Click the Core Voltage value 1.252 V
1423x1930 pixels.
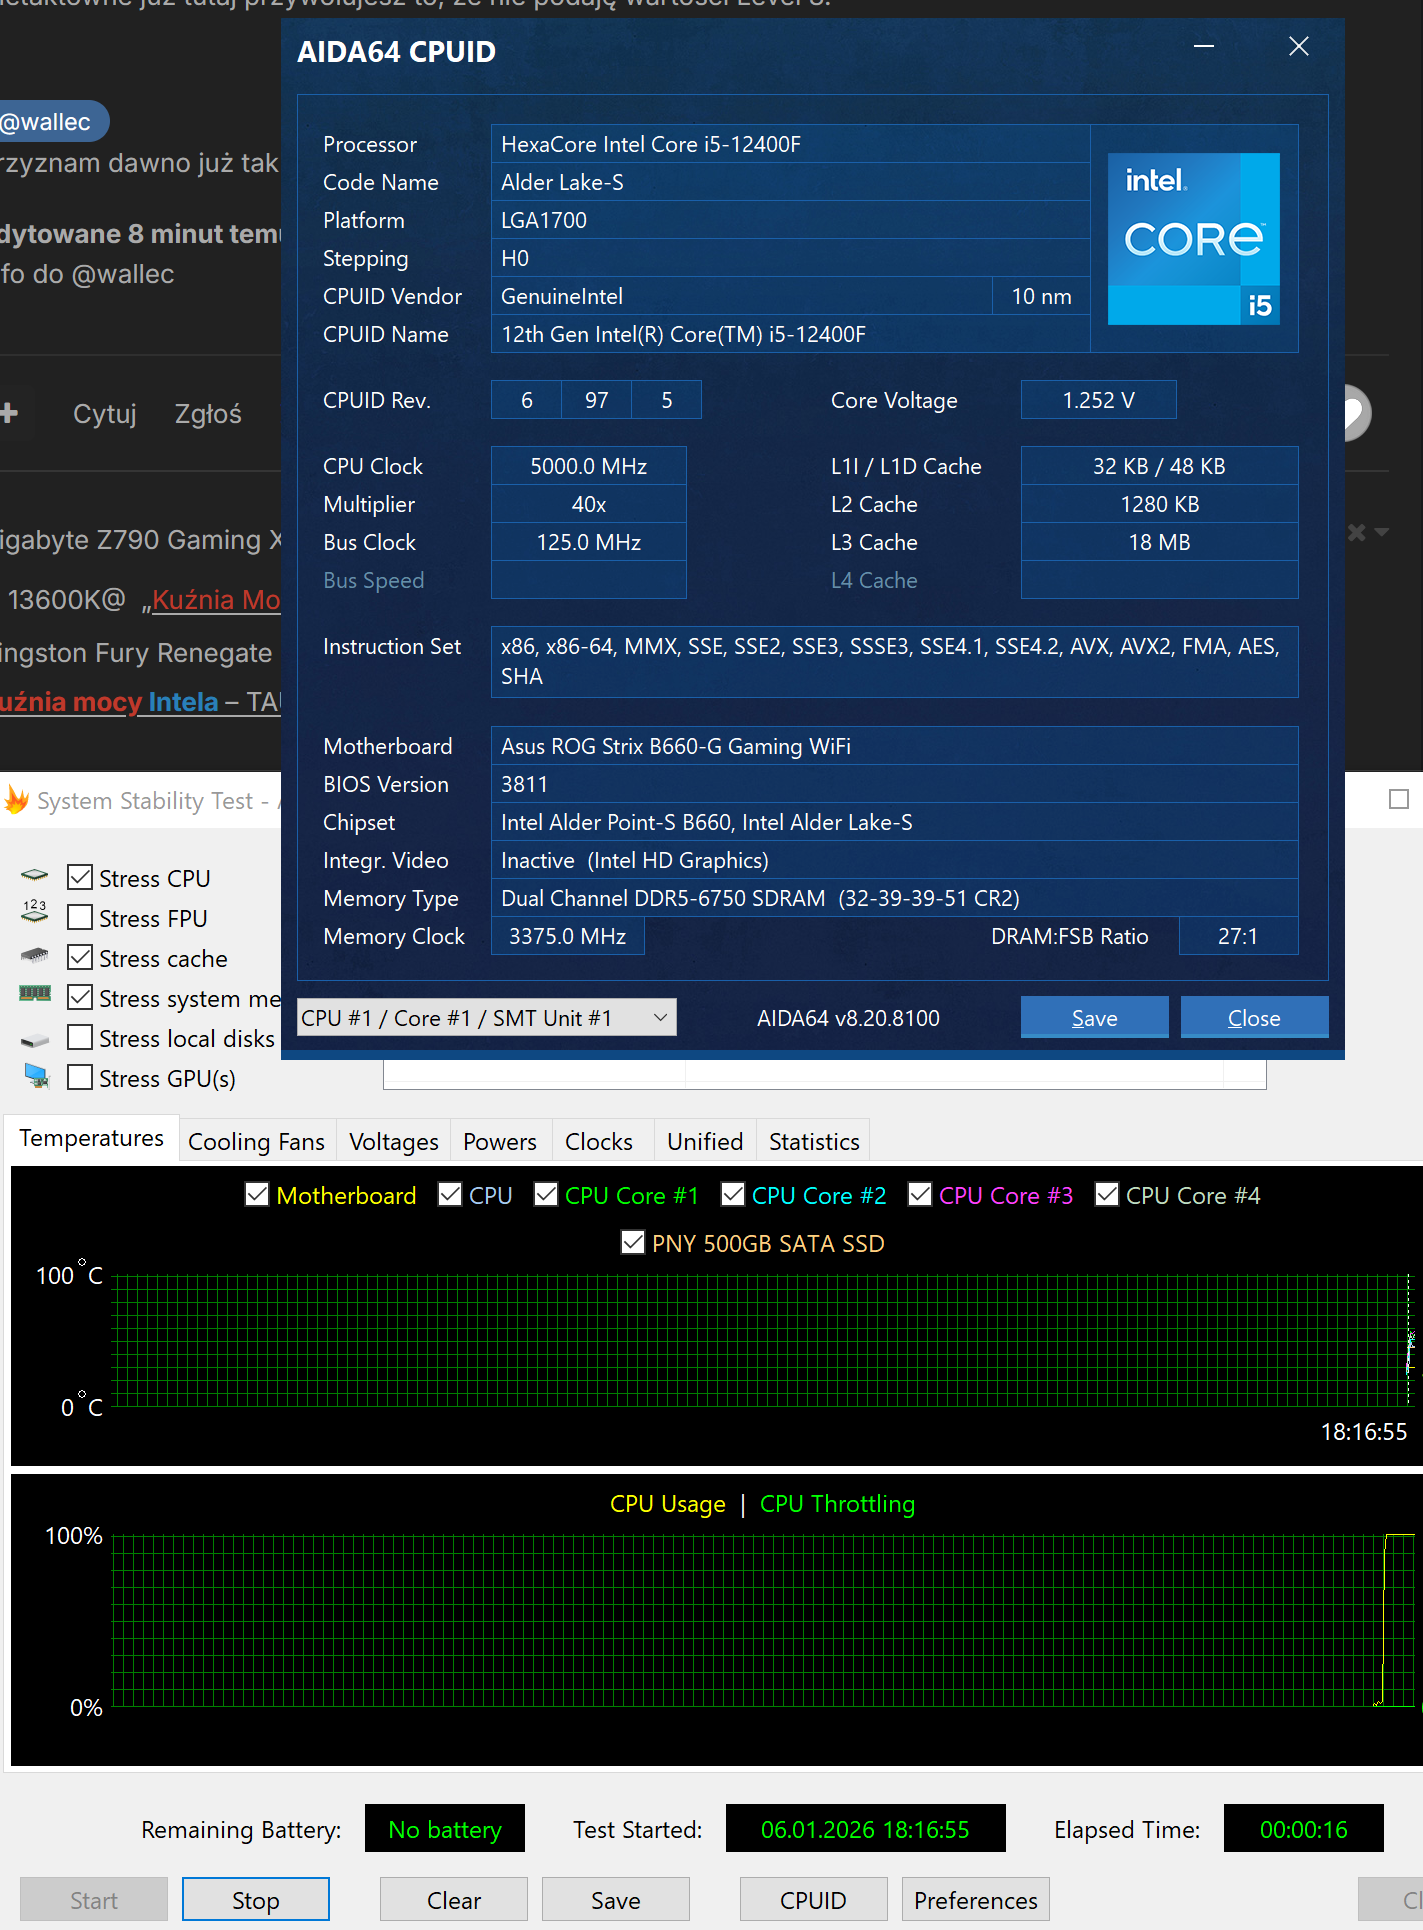tap(1098, 400)
